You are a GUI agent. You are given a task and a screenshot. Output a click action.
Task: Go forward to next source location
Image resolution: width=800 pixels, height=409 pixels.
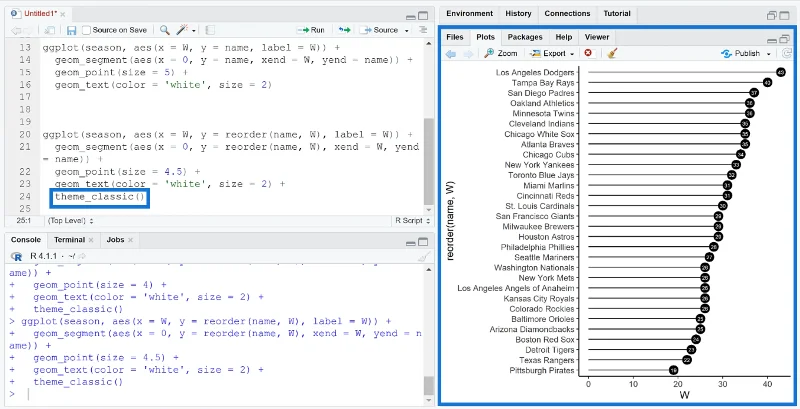[27, 30]
